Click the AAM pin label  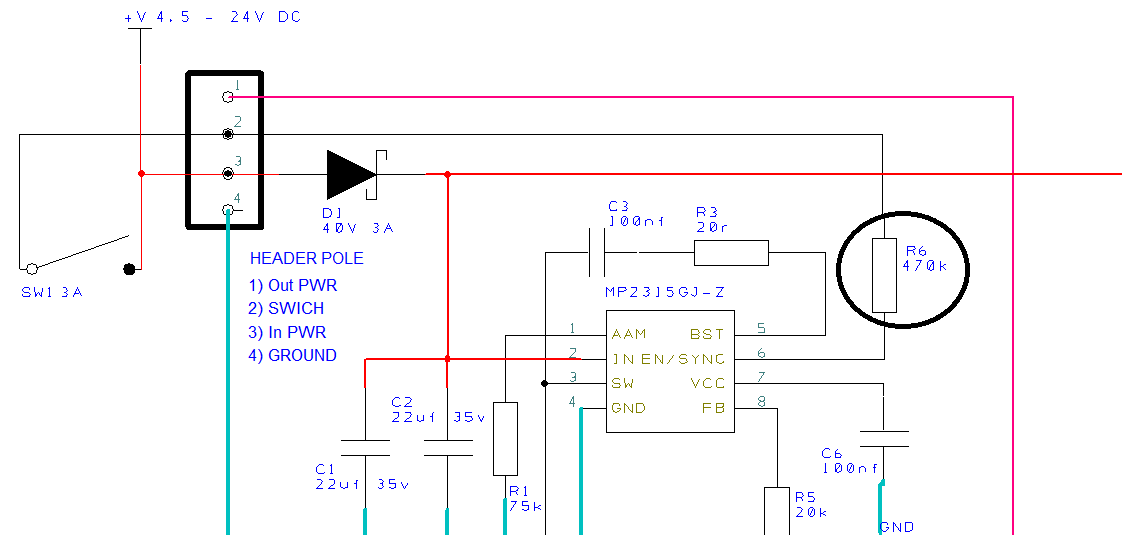tap(629, 334)
